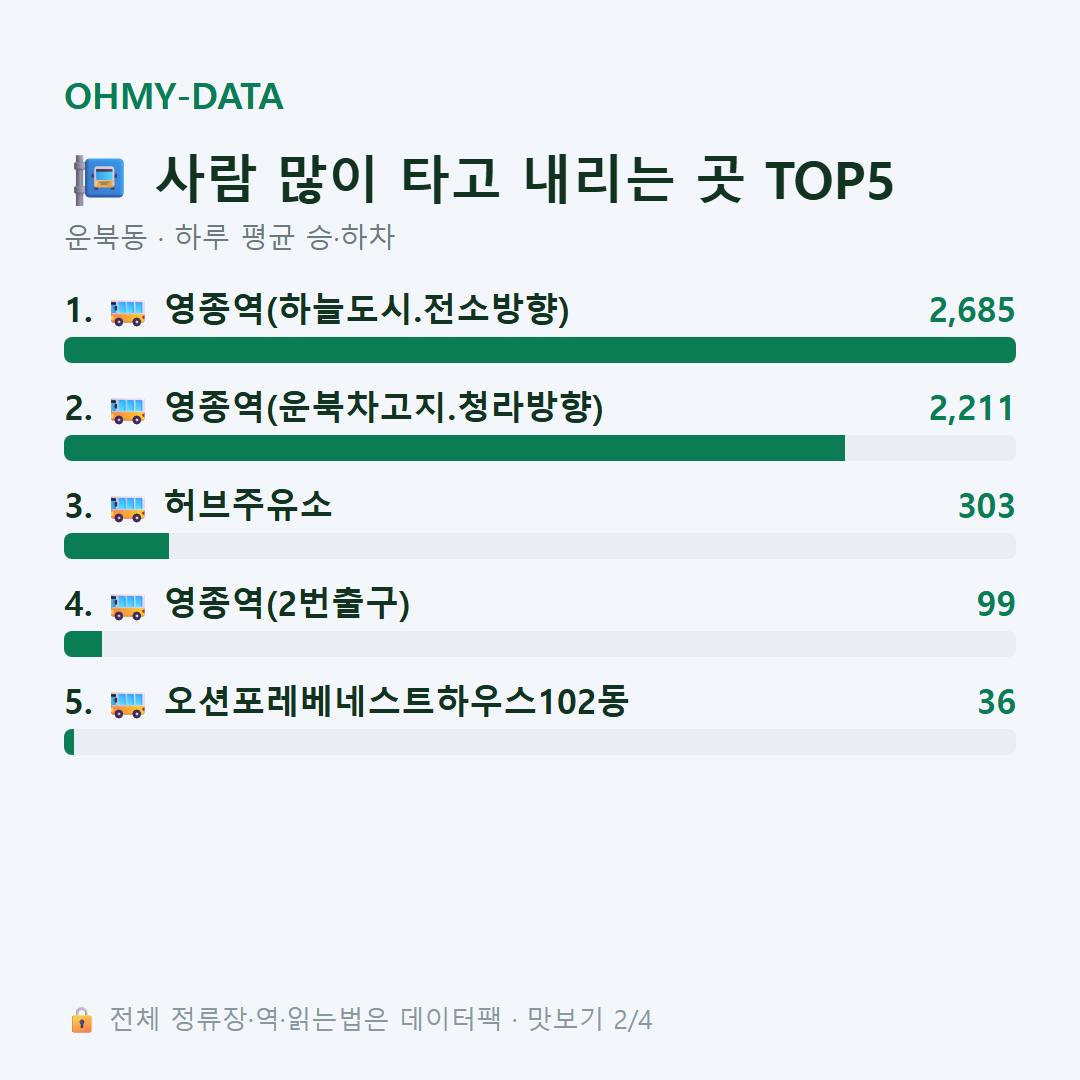This screenshot has width=1080, height=1080.
Task: Click the 99 count progress bar
Action: pyautogui.click(x=540, y=643)
